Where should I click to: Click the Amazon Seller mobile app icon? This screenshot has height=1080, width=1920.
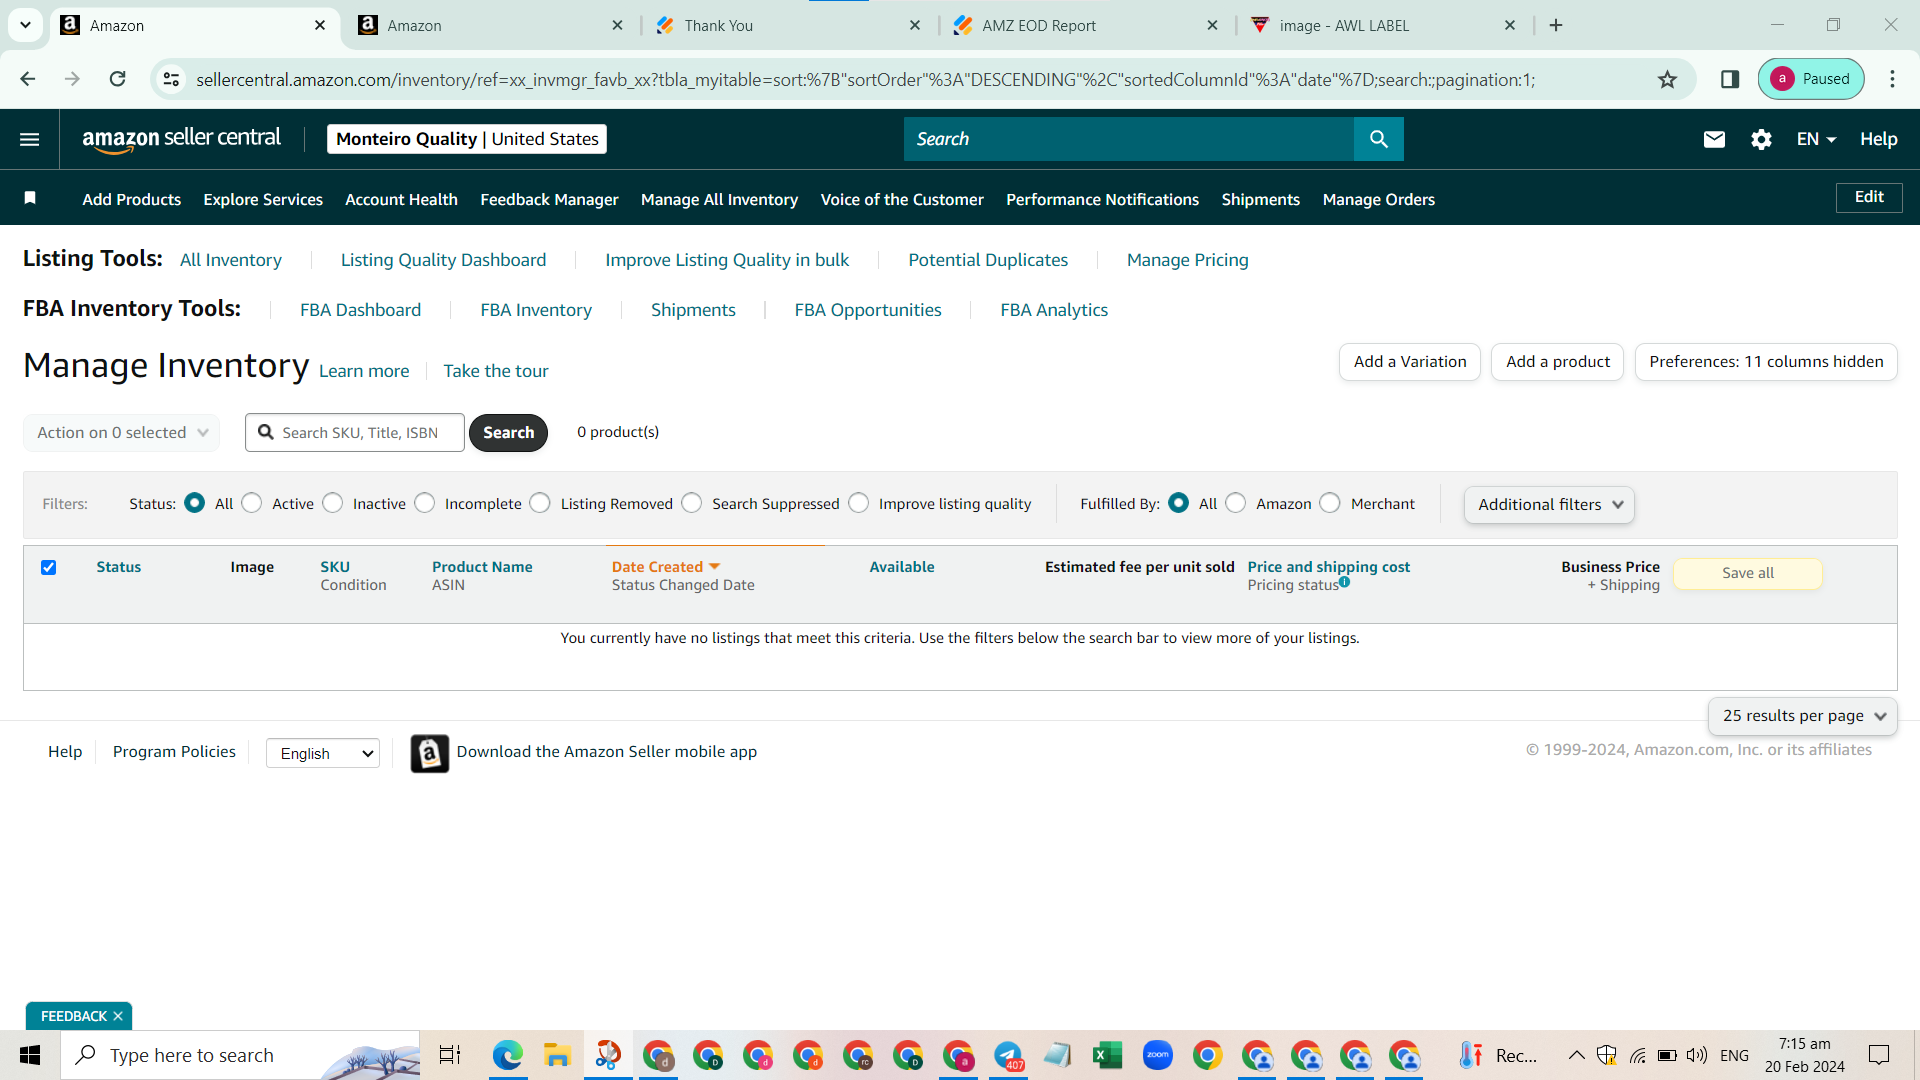click(430, 753)
